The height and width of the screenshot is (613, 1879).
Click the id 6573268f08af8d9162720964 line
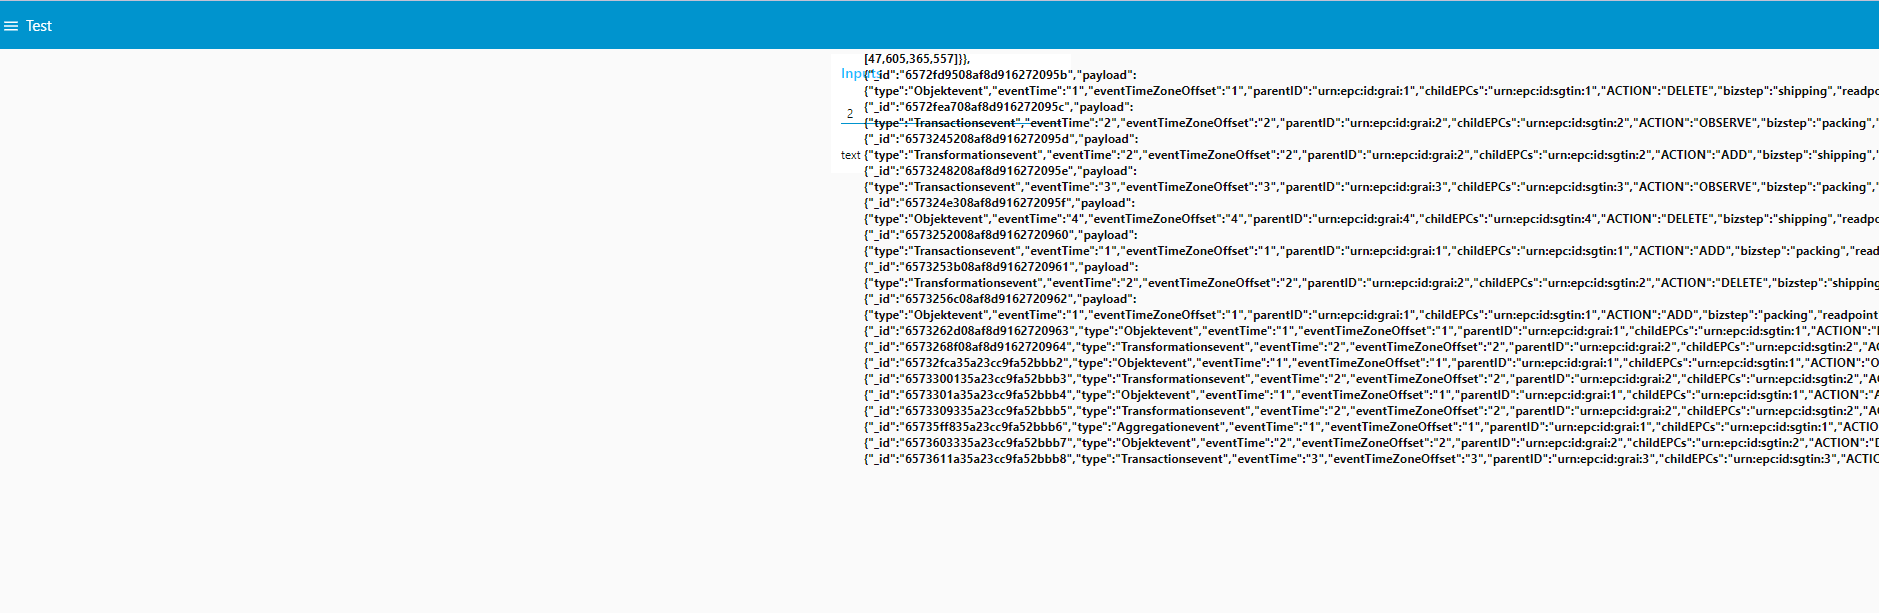coord(1371,347)
